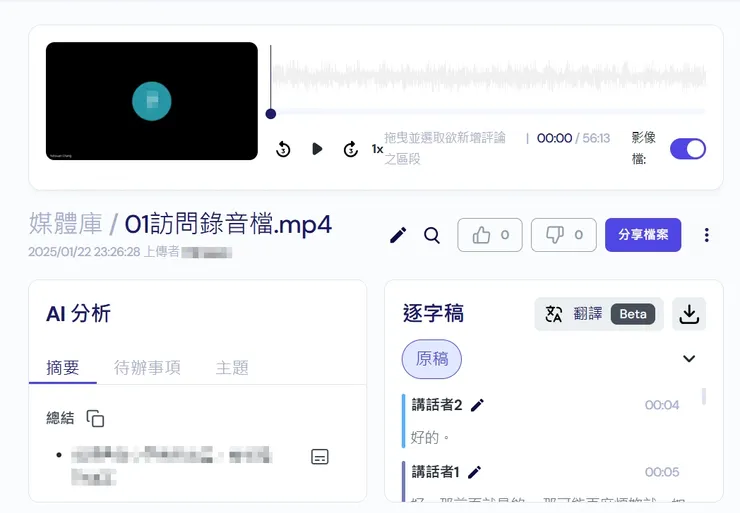Go back to 媒體庫 library
Screen dimensions: 740x513
click(x=66, y=224)
